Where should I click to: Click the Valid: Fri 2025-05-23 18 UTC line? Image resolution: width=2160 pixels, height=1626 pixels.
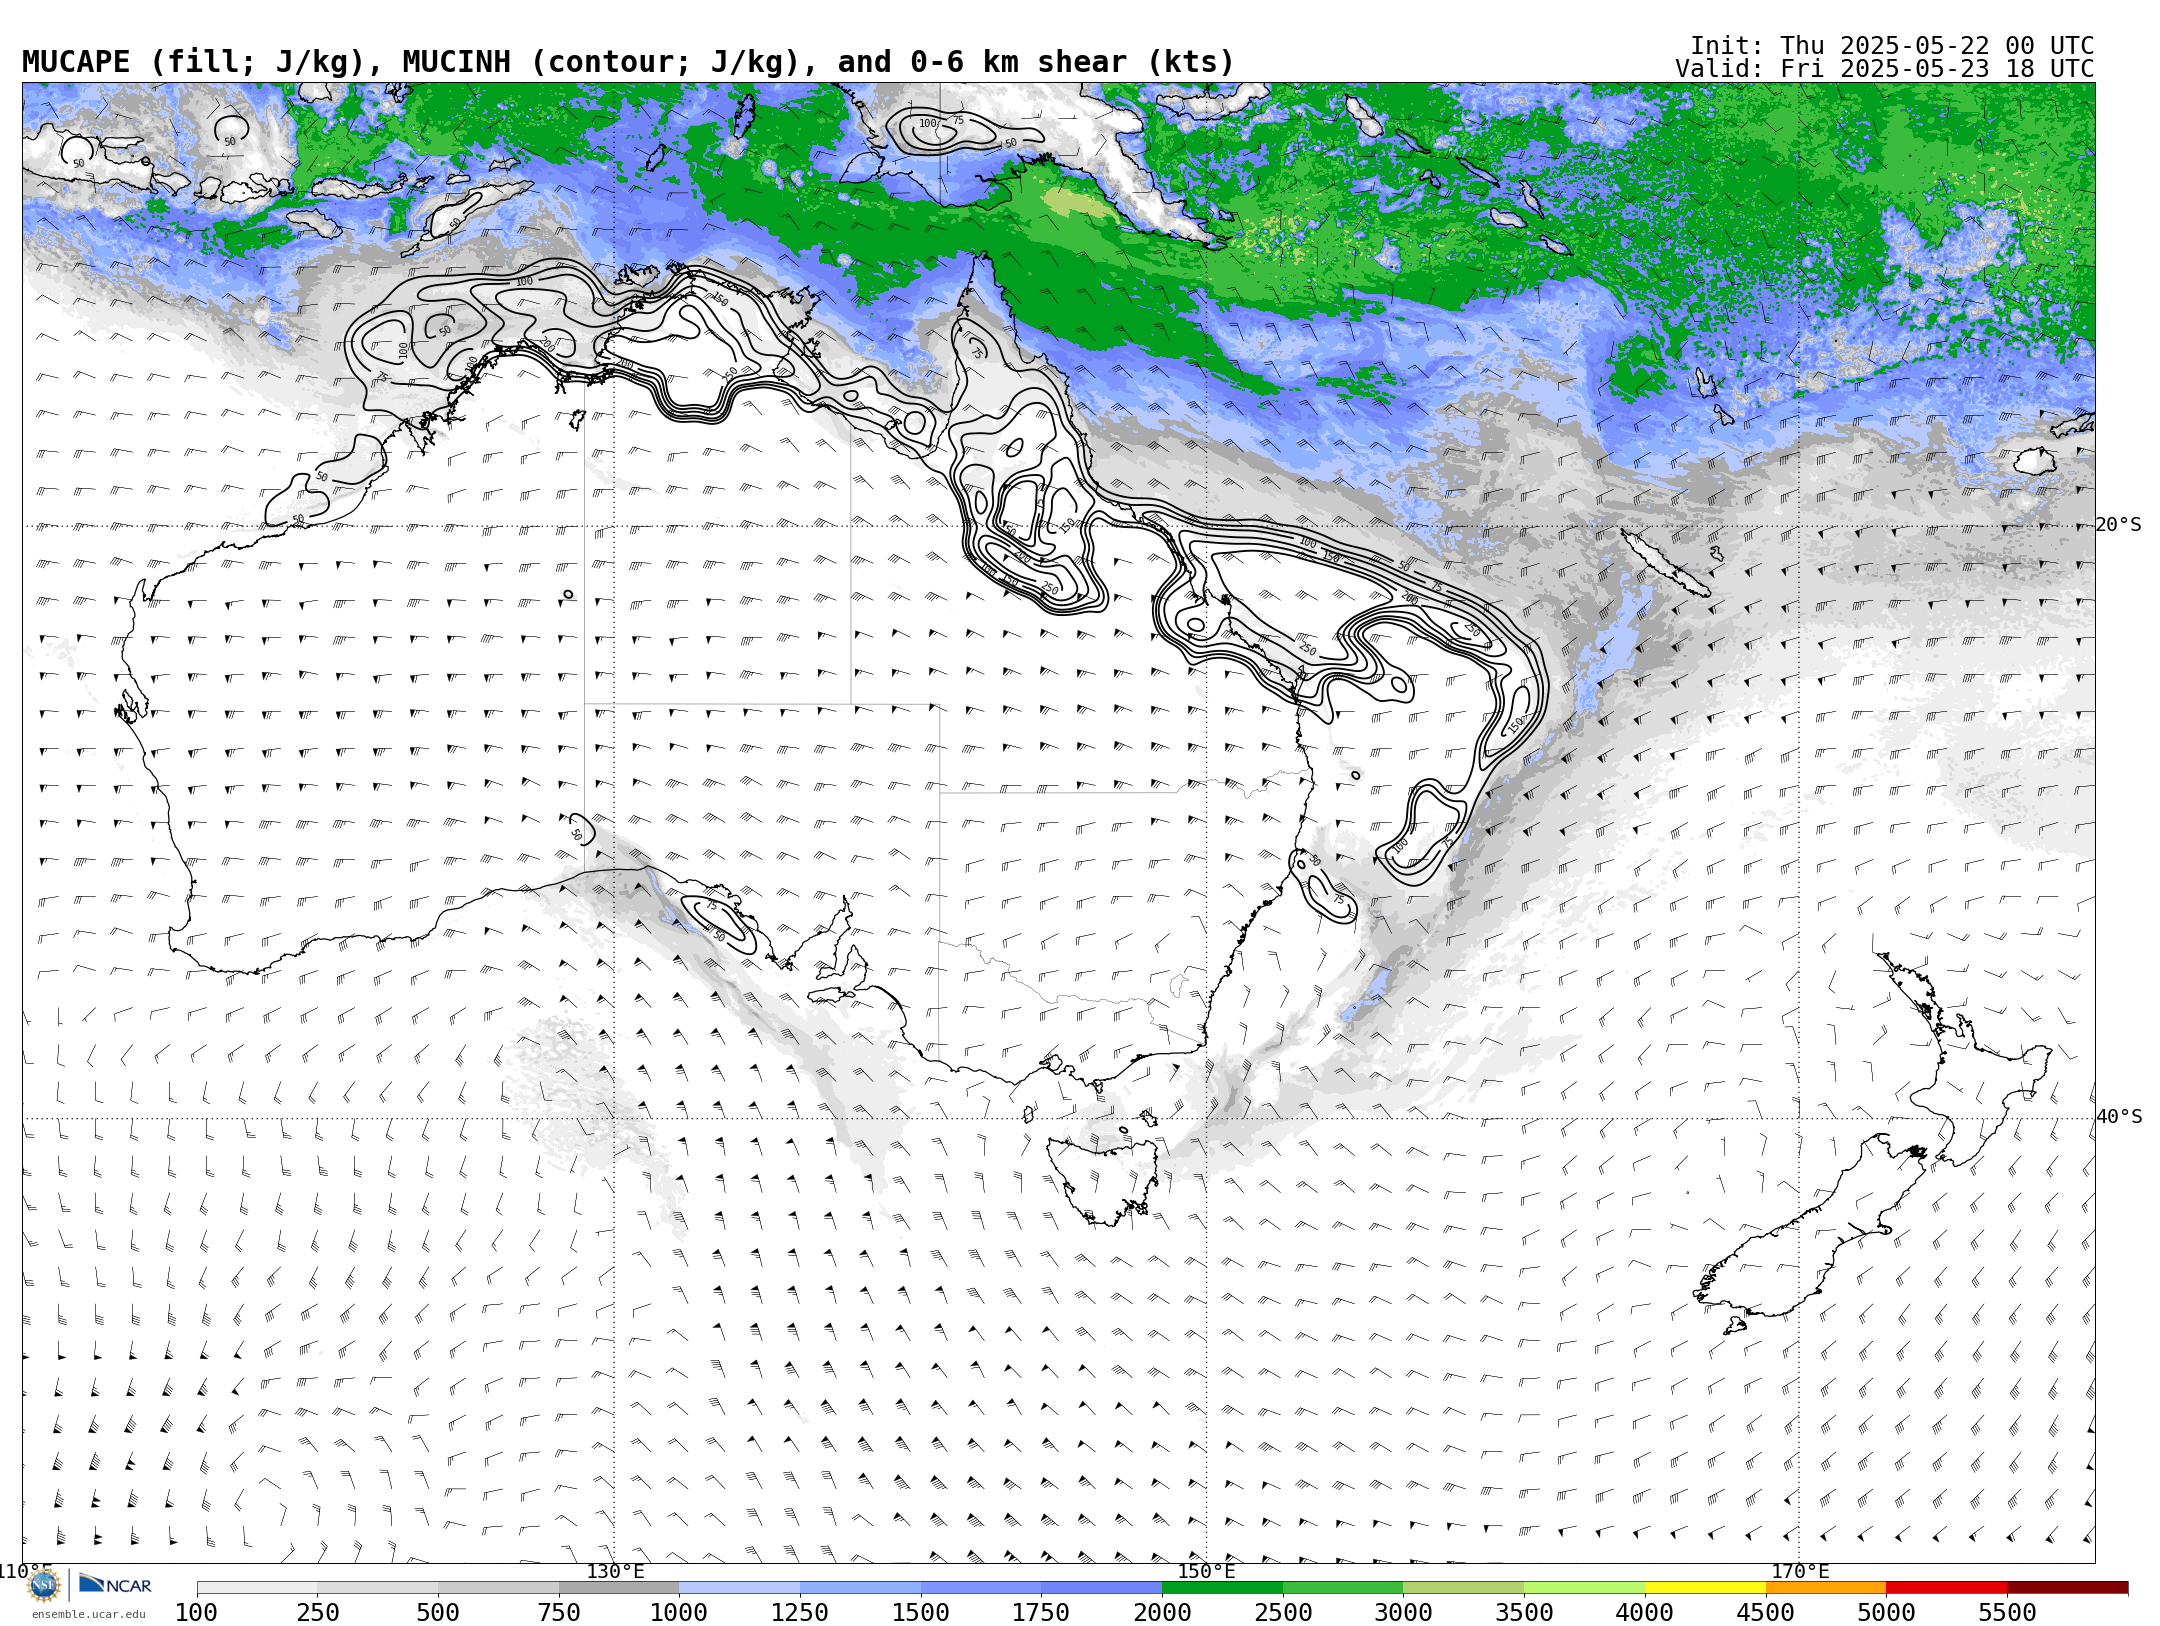tap(1885, 69)
